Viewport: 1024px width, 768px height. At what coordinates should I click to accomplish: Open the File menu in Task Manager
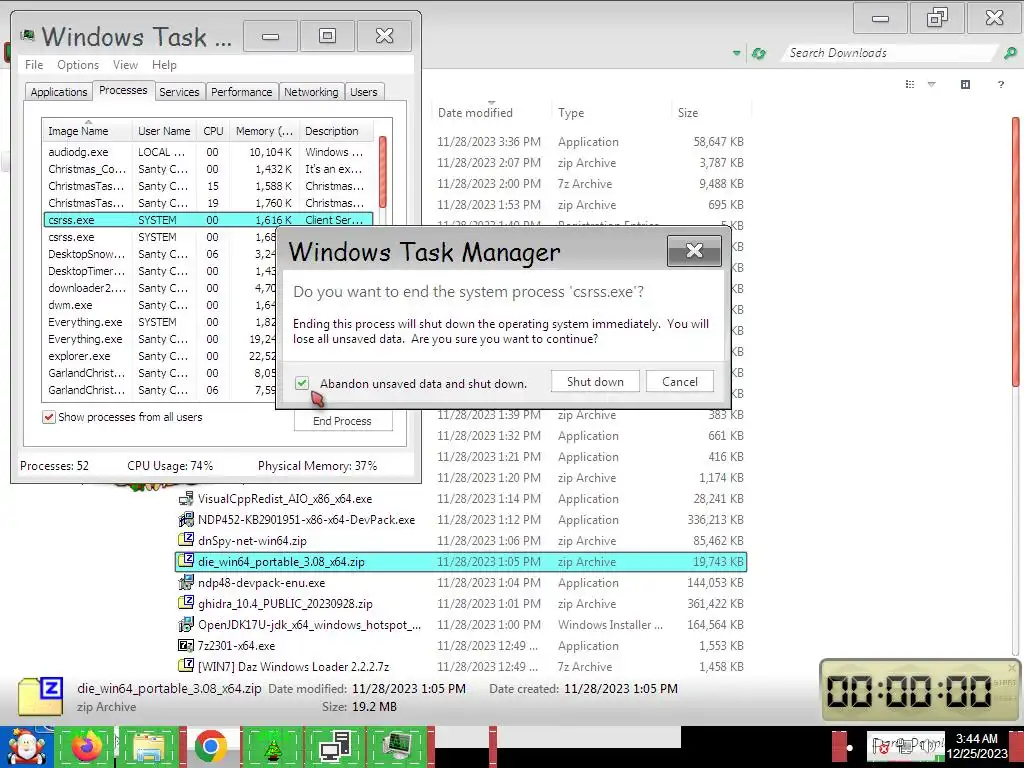pos(34,65)
